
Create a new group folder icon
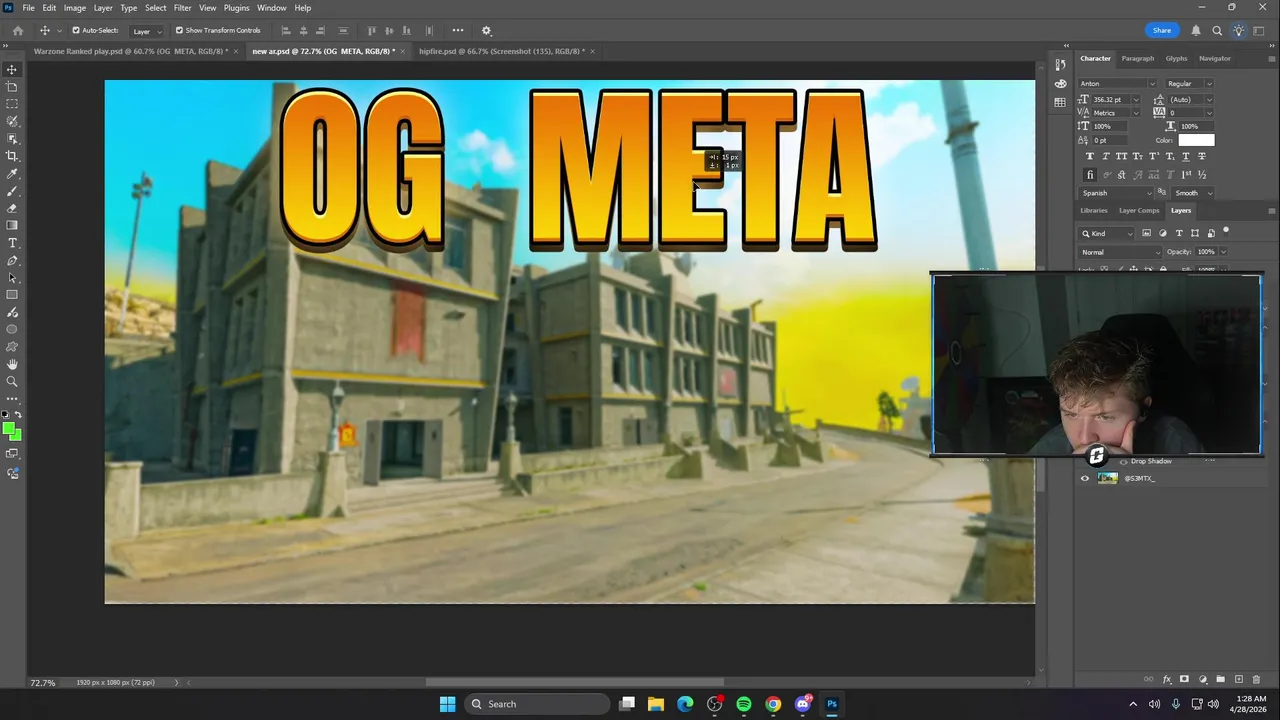click(x=1220, y=679)
